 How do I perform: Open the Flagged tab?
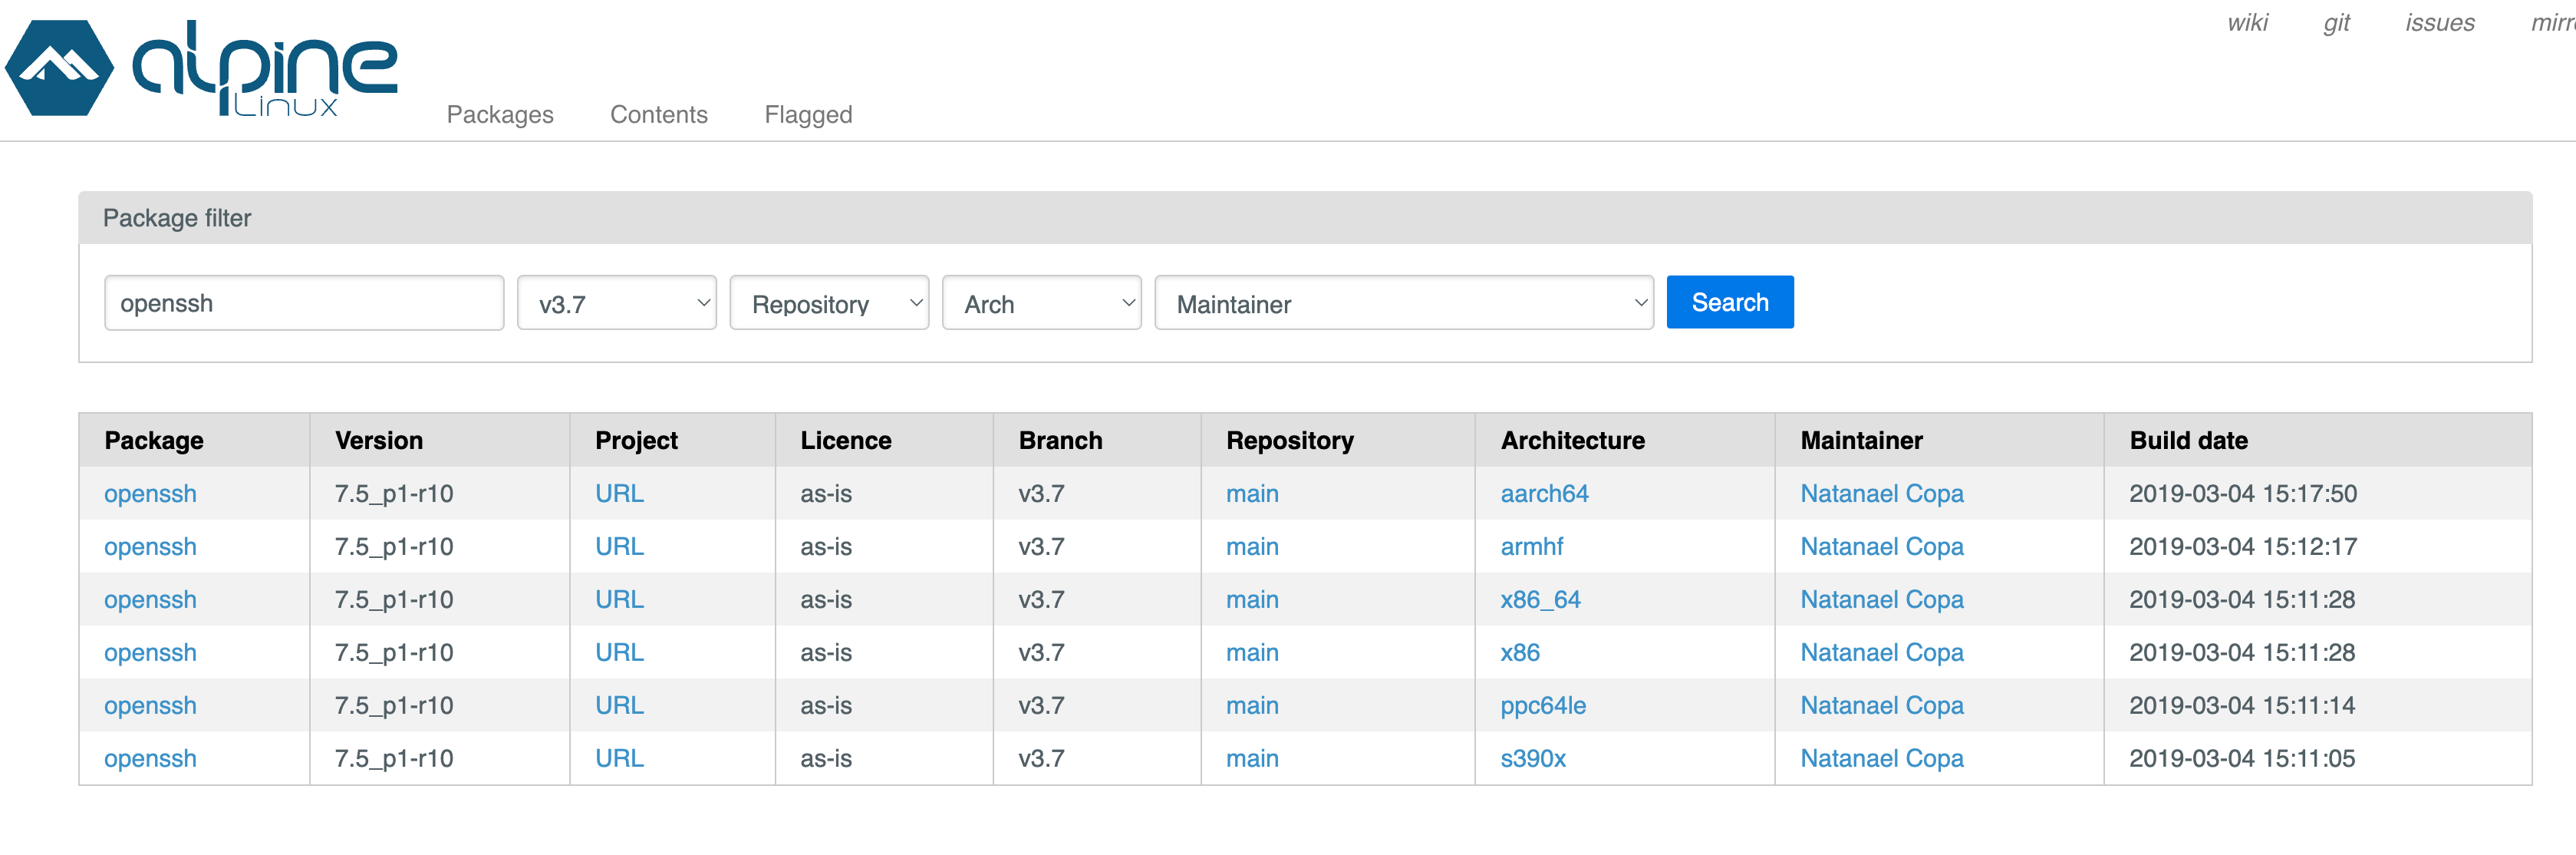click(x=808, y=115)
